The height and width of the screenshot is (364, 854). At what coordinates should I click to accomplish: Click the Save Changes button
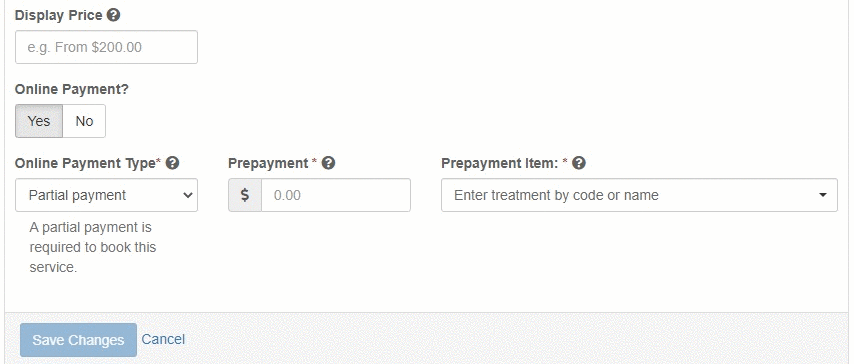pyautogui.click(x=78, y=340)
